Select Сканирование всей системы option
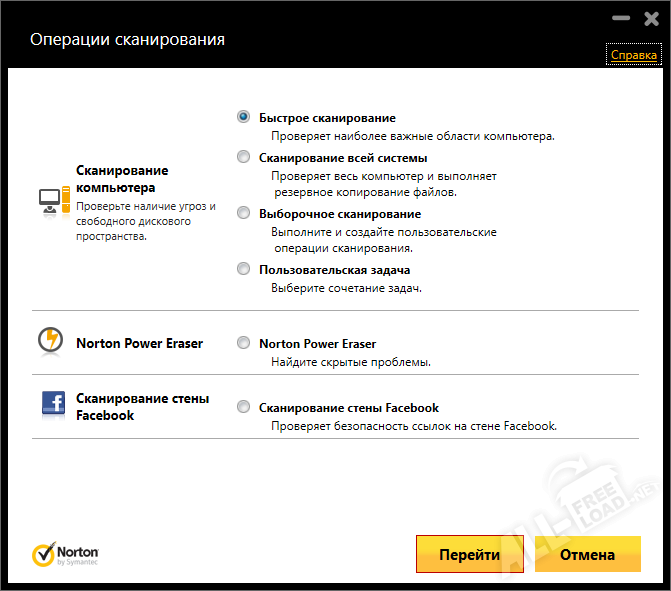This screenshot has height=591, width=671. [x=243, y=157]
